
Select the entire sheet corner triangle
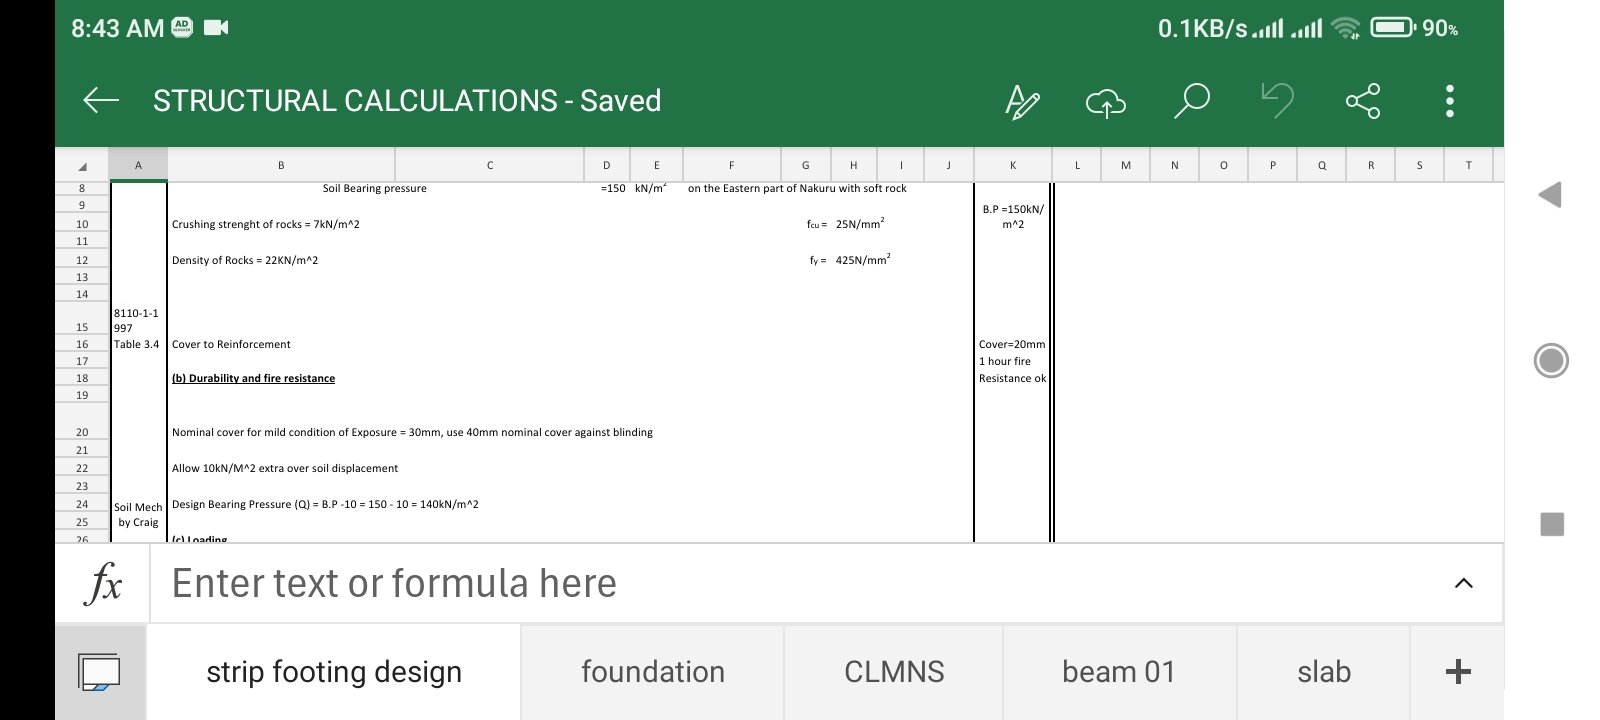click(82, 166)
